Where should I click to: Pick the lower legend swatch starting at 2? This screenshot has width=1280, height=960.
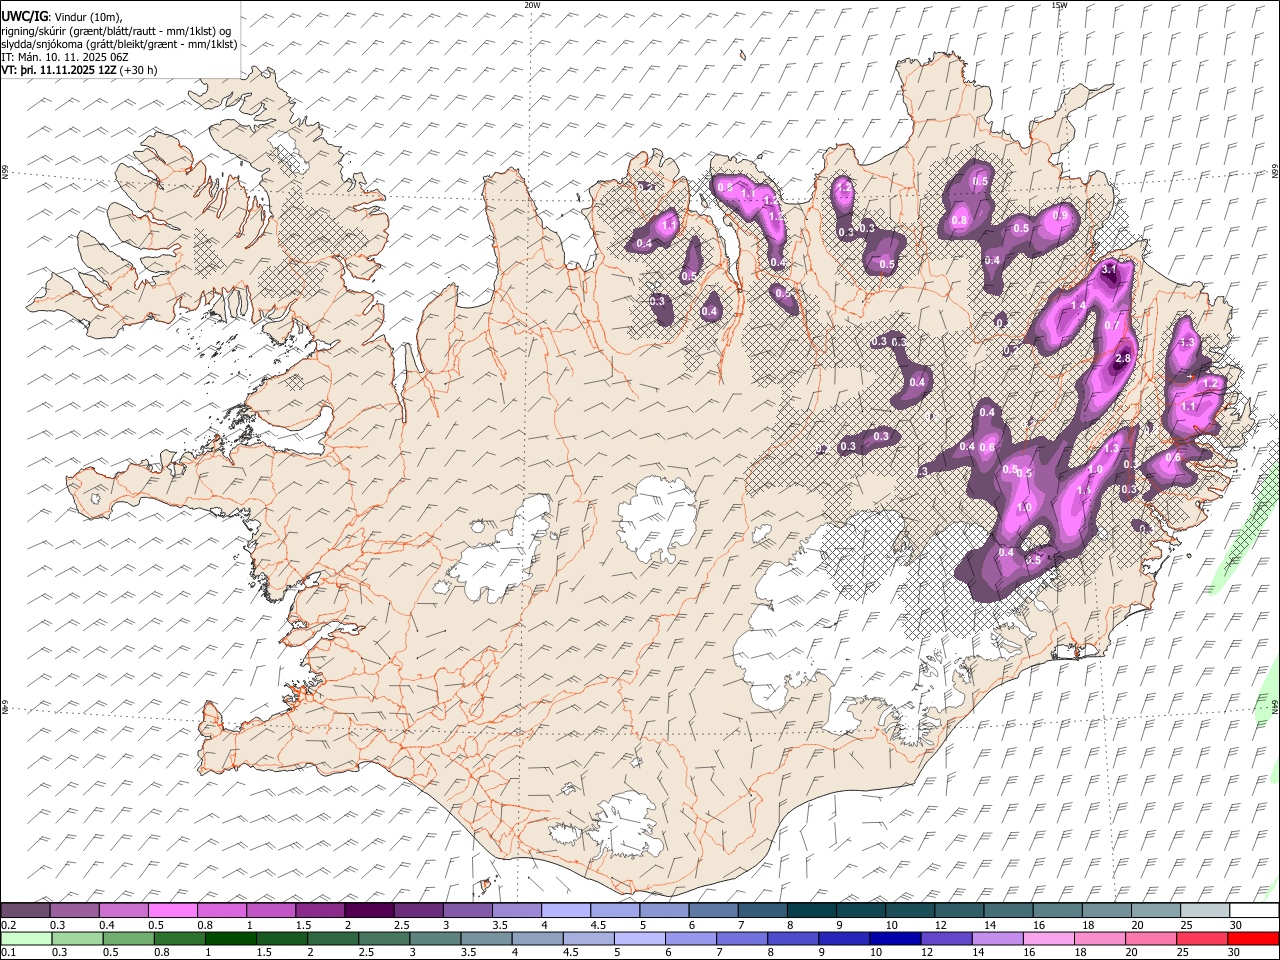[x=332, y=938]
